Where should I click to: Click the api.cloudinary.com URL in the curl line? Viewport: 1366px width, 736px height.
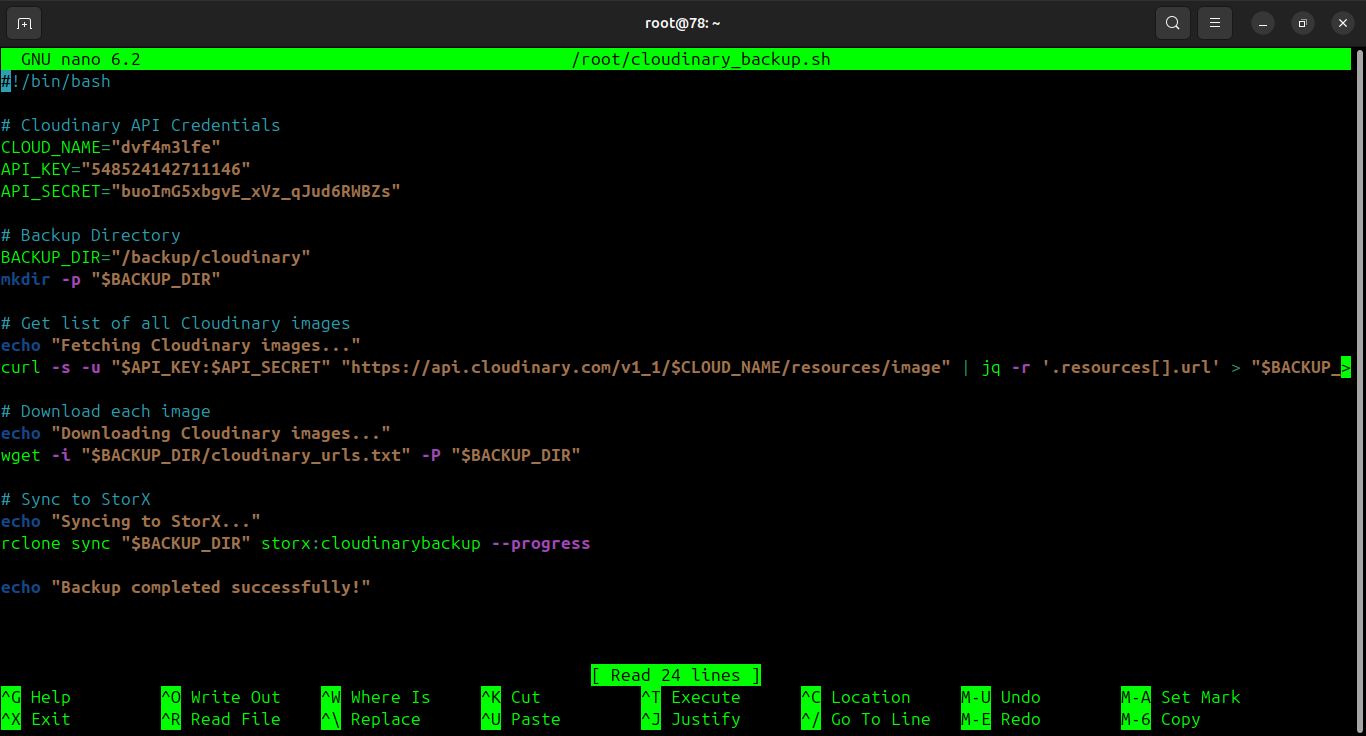(x=646, y=367)
